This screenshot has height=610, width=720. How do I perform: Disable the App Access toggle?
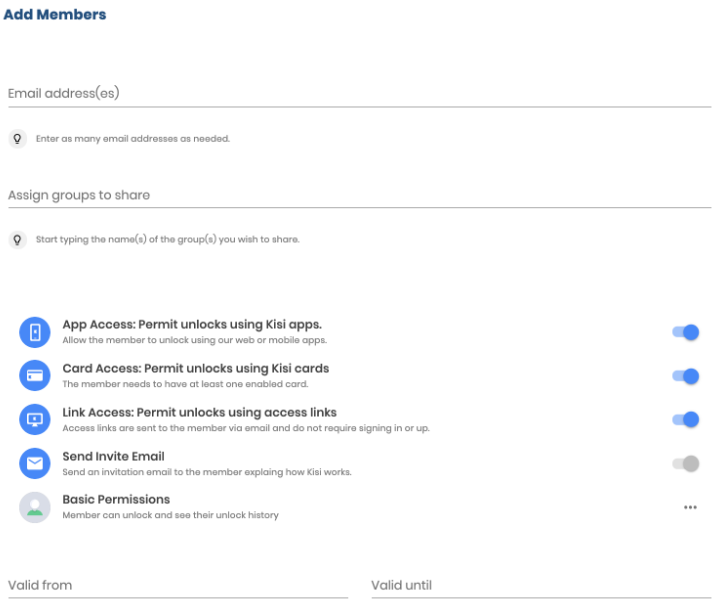tap(686, 332)
